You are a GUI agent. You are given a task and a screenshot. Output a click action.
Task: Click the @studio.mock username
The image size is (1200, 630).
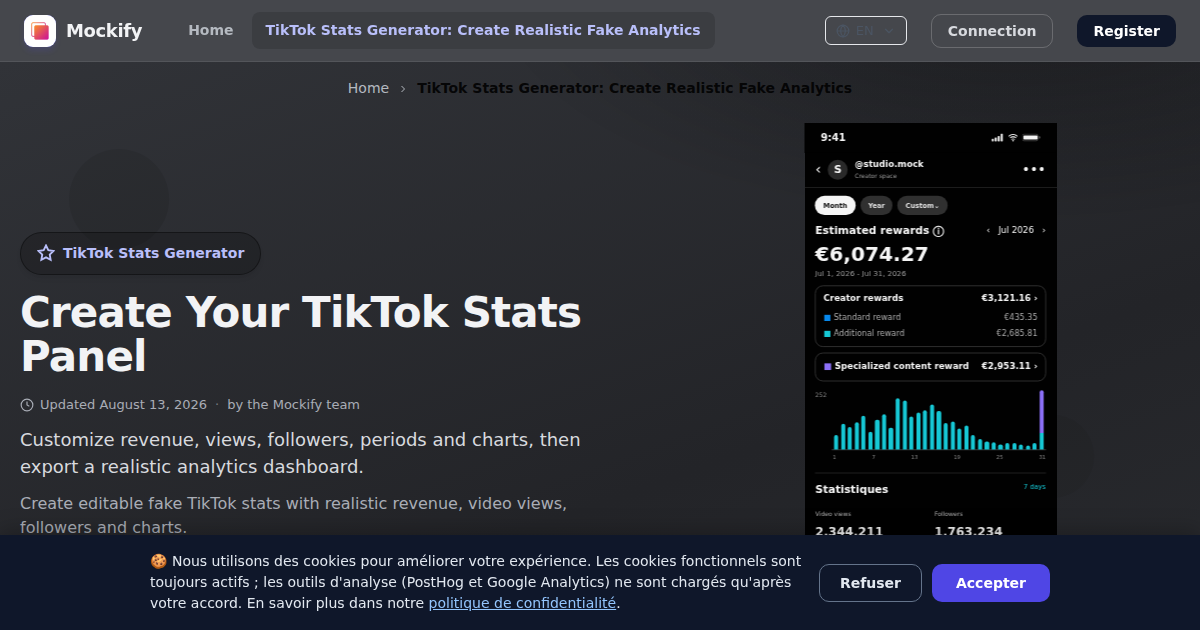tap(889, 164)
